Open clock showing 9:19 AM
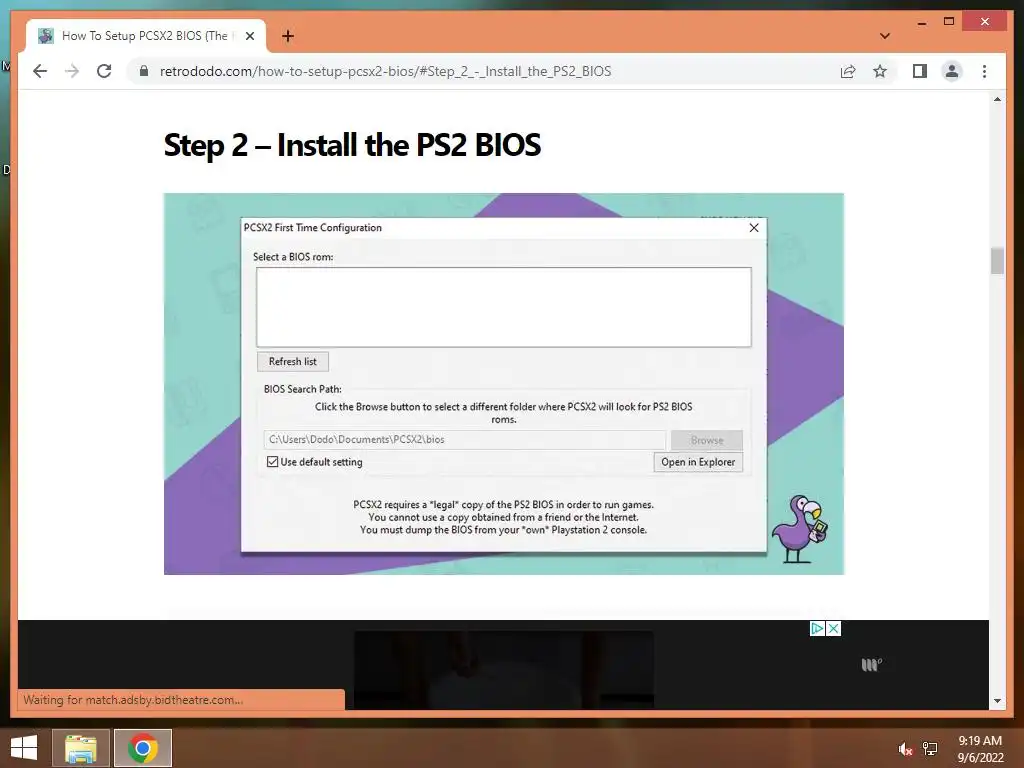The image size is (1024, 768). pyautogui.click(x=980, y=749)
